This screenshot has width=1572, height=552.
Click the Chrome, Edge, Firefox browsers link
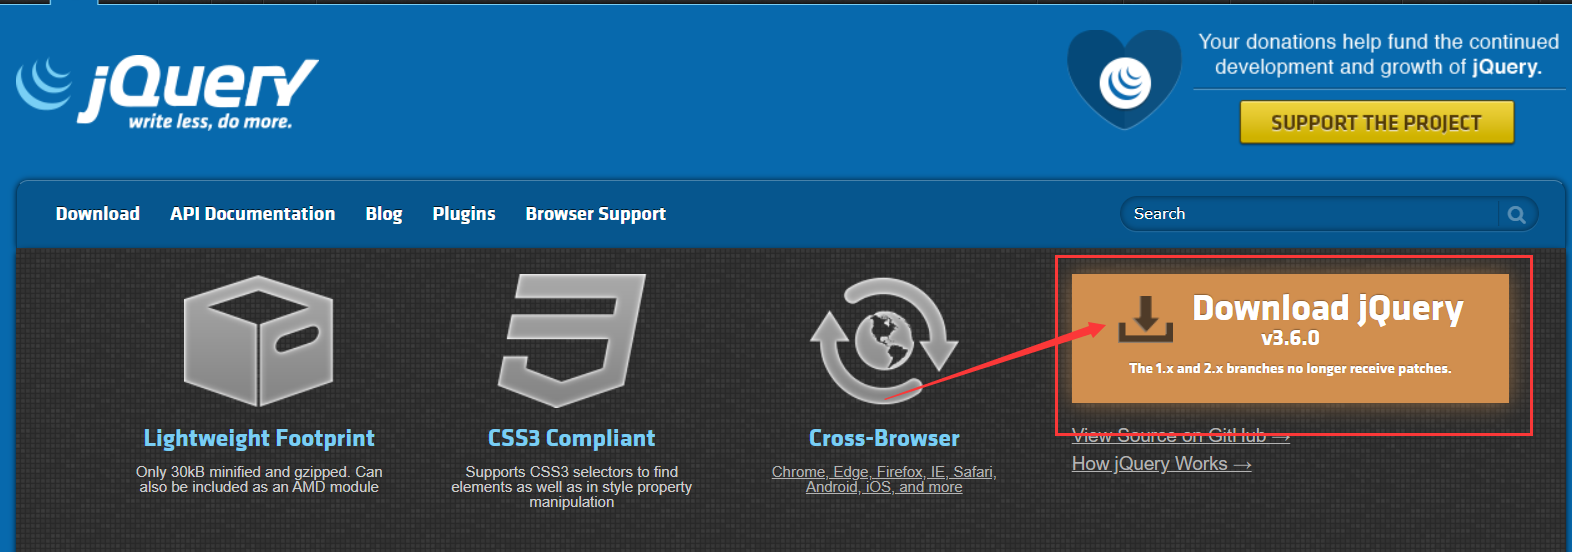tap(884, 479)
